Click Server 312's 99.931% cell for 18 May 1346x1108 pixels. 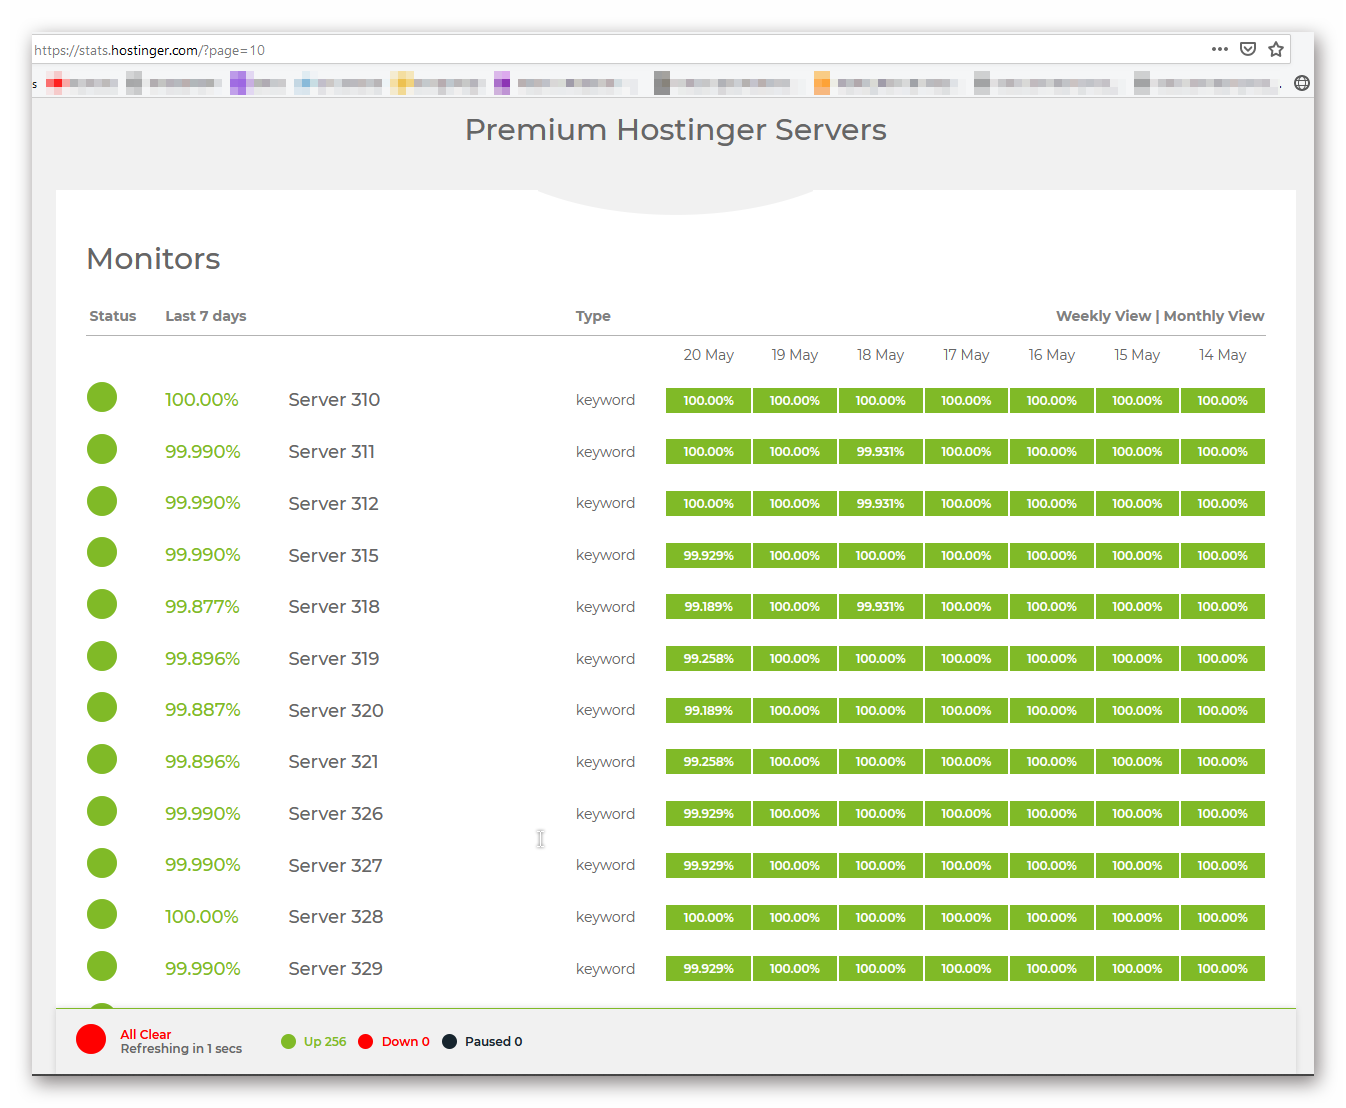(x=880, y=504)
